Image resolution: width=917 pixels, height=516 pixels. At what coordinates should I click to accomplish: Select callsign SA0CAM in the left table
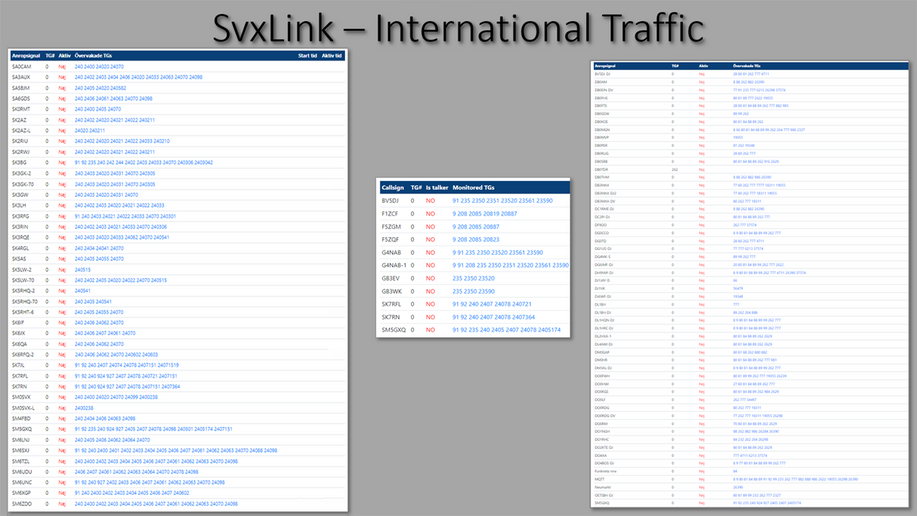(22, 67)
